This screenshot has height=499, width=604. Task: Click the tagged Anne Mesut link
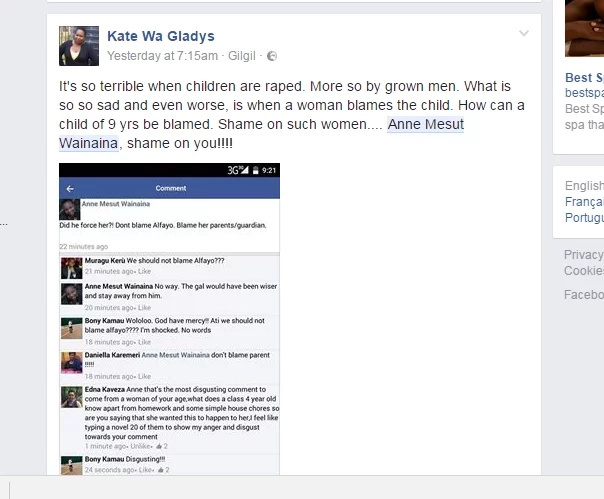[426, 124]
